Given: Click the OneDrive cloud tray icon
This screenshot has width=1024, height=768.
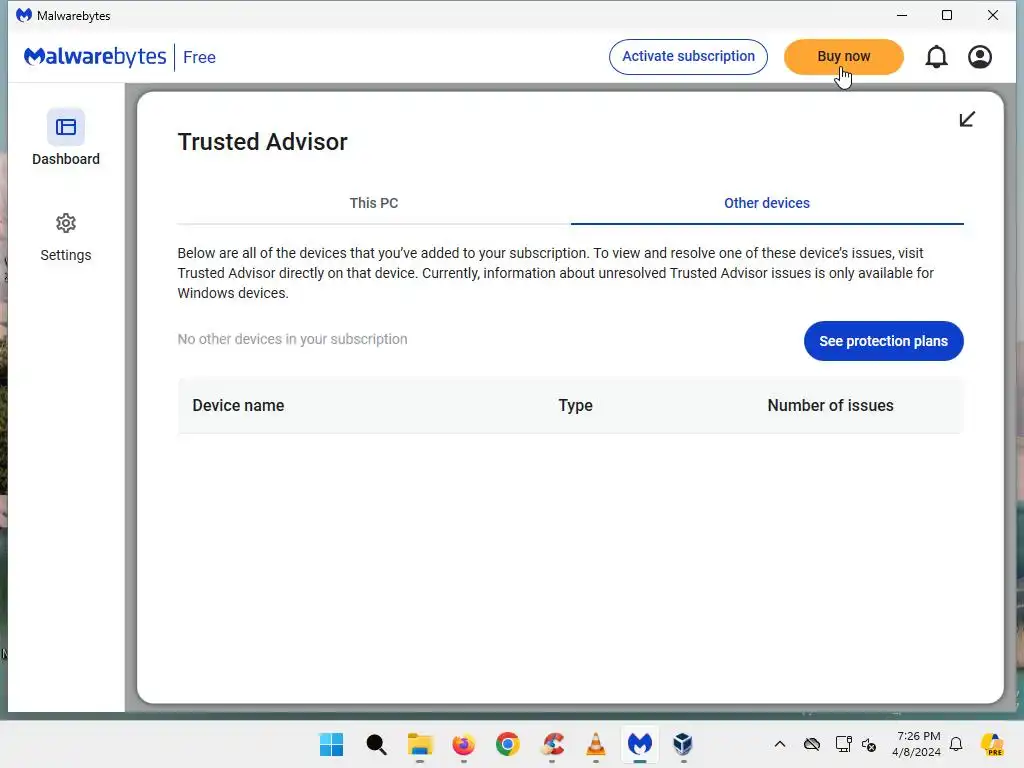Looking at the screenshot, I should pyautogui.click(x=812, y=744).
